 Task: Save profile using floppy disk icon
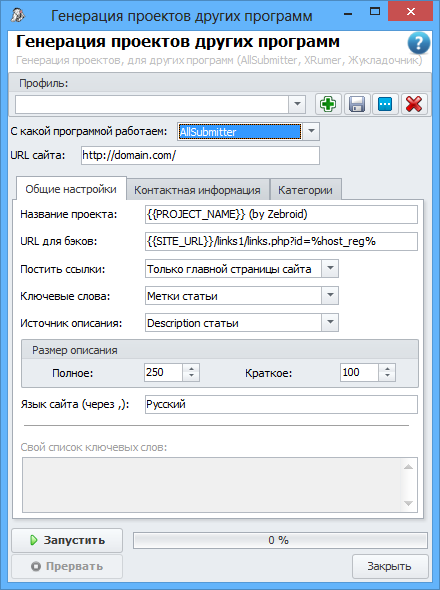[356, 104]
